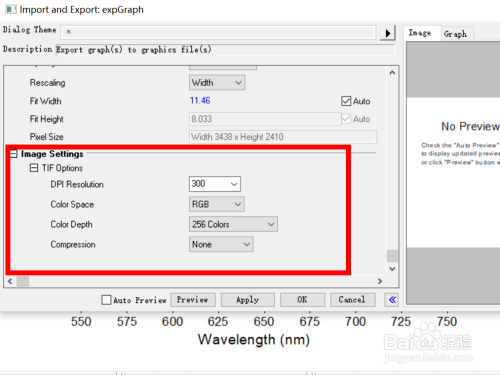The height and width of the screenshot is (375, 500).
Task: Click the 700 axis tick label
Action: 355,322
